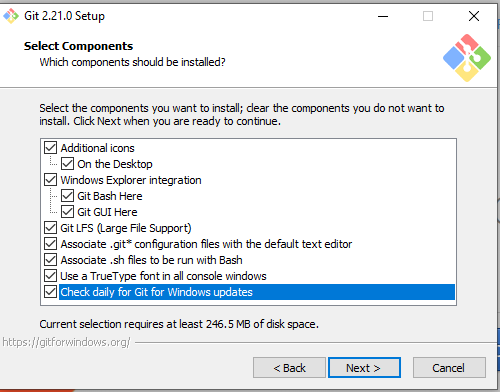Uncheck daily Git for Windows updates checkbox
The height and width of the screenshot is (392, 500).
50,292
